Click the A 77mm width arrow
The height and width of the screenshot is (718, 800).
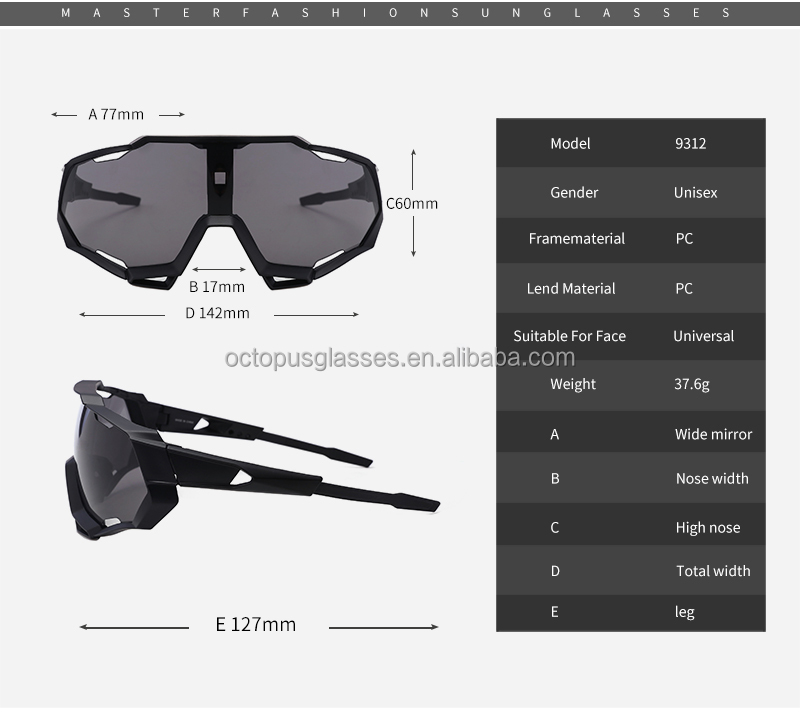115,113
